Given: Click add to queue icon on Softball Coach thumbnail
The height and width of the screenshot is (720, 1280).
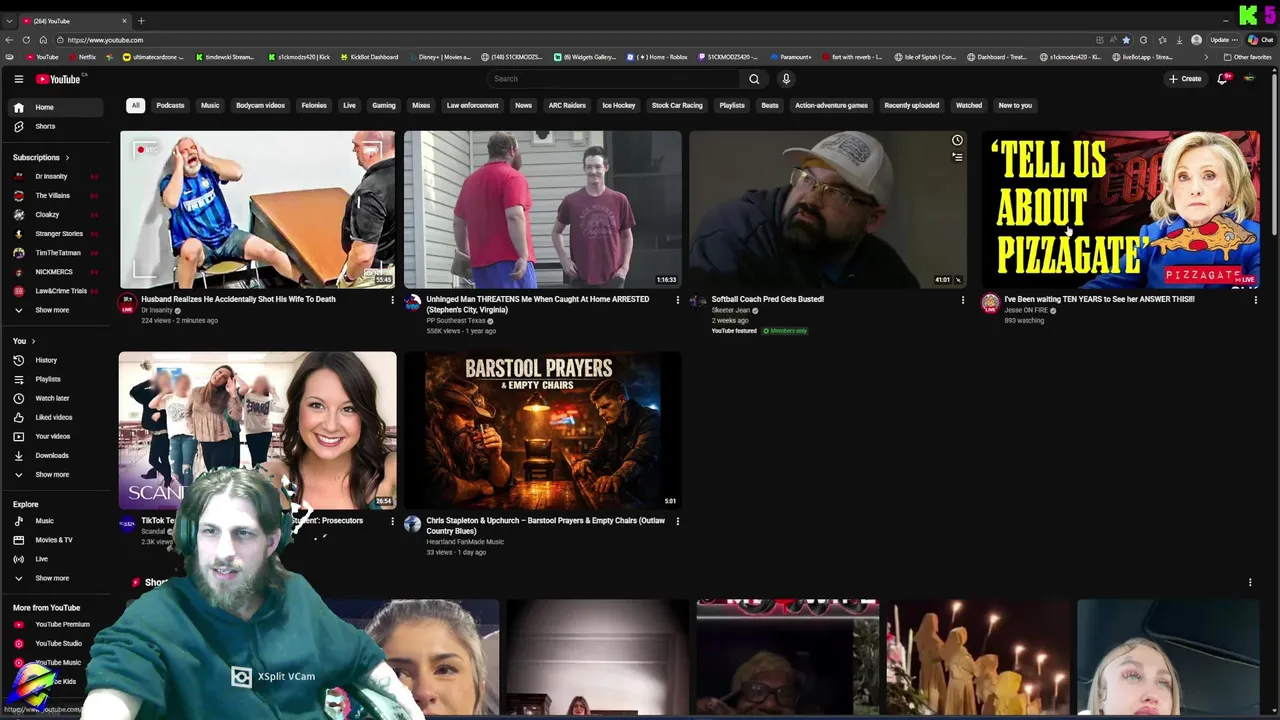Looking at the screenshot, I should [x=957, y=157].
